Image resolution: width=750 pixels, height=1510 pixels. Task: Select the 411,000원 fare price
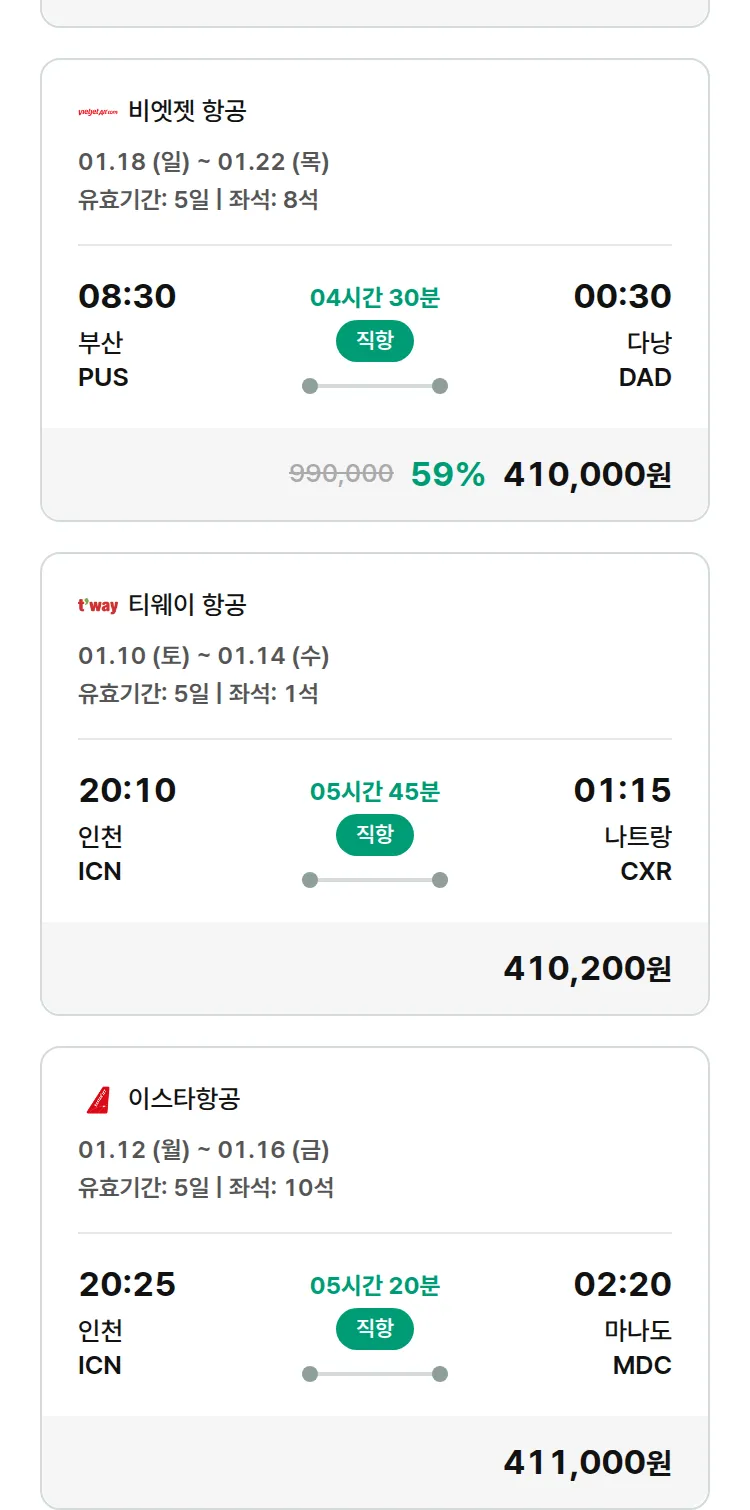[x=587, y=1463]
